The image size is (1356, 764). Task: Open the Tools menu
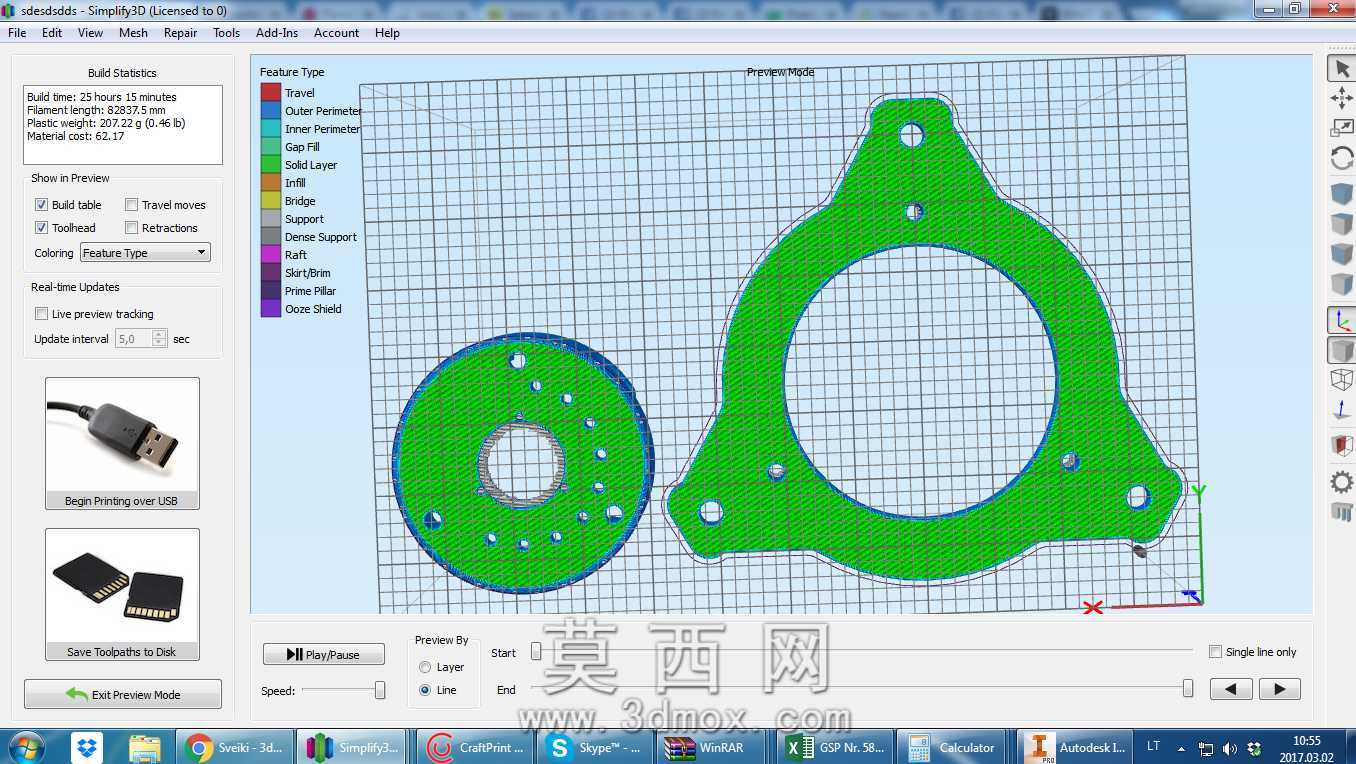tap(227, 33)
